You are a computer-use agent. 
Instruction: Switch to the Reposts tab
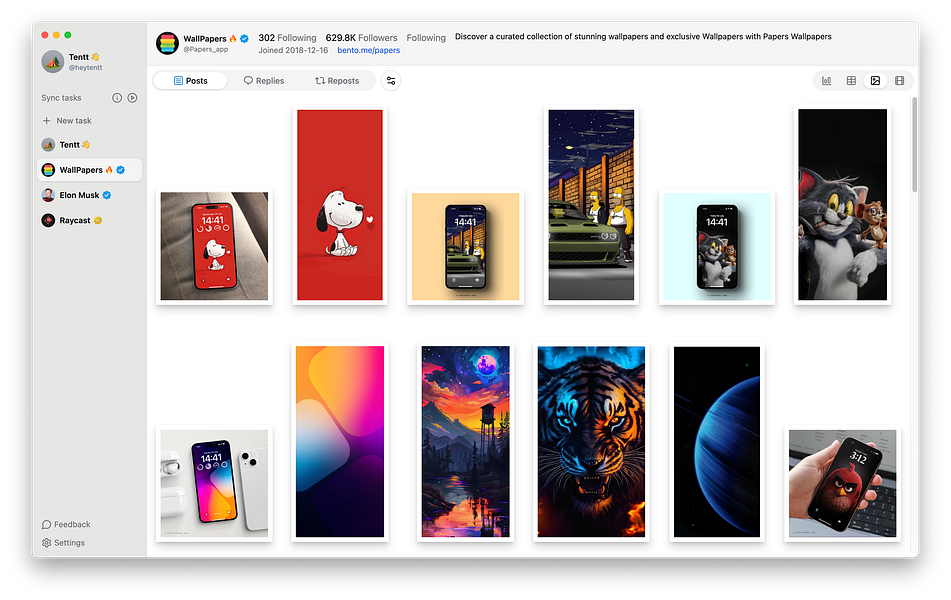(x=337, y=81)
